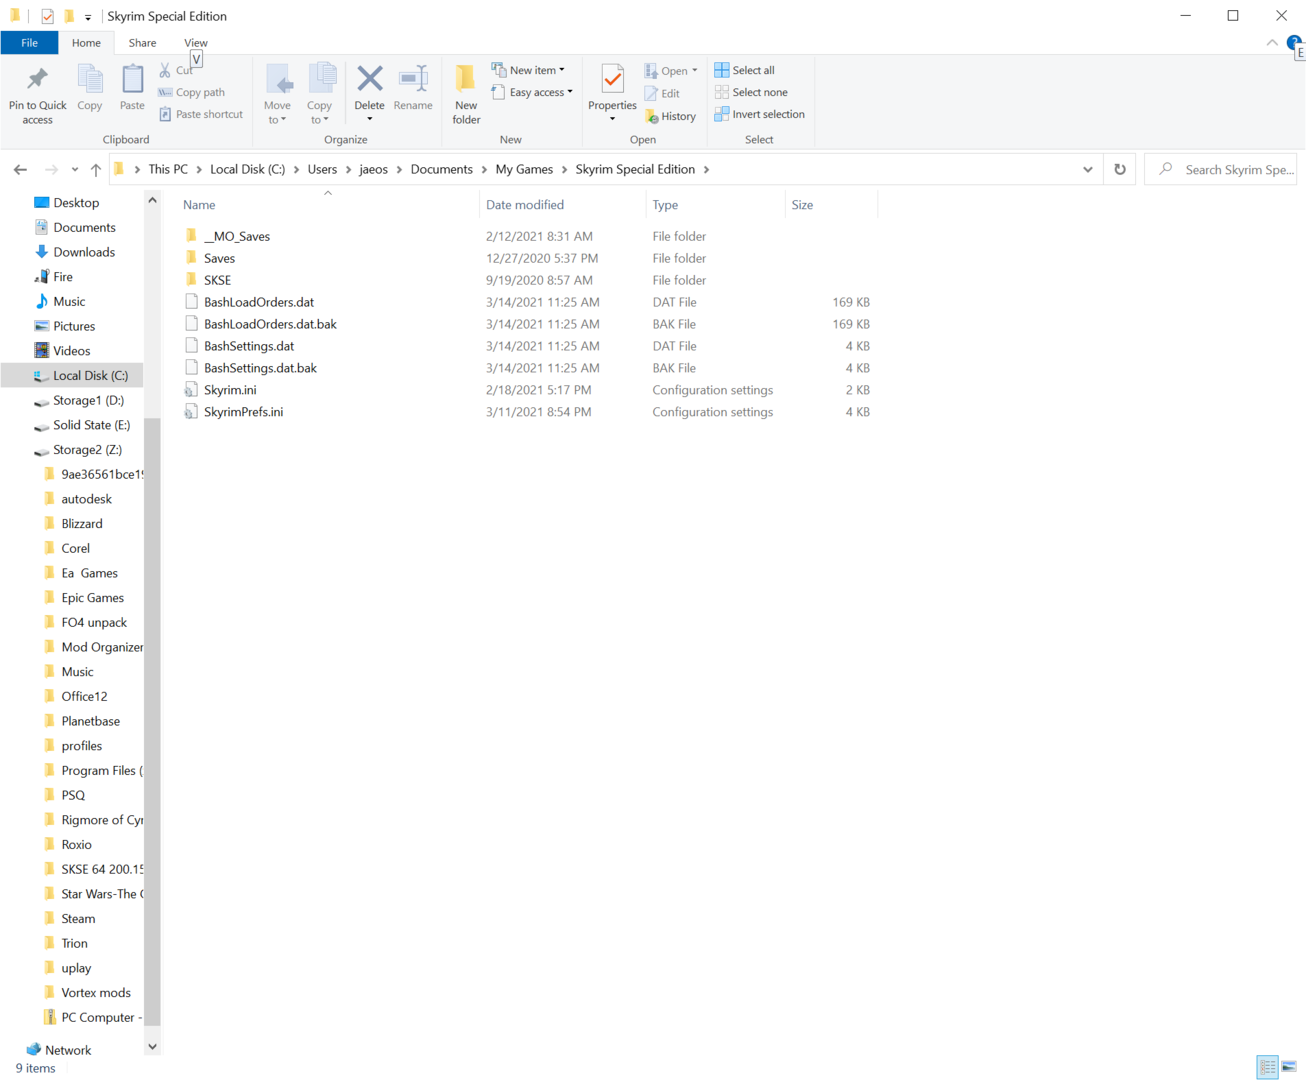Click the Back navigation arrow
The width and height of the screenshot is (1306, 1080).
[x=20, y=170]
